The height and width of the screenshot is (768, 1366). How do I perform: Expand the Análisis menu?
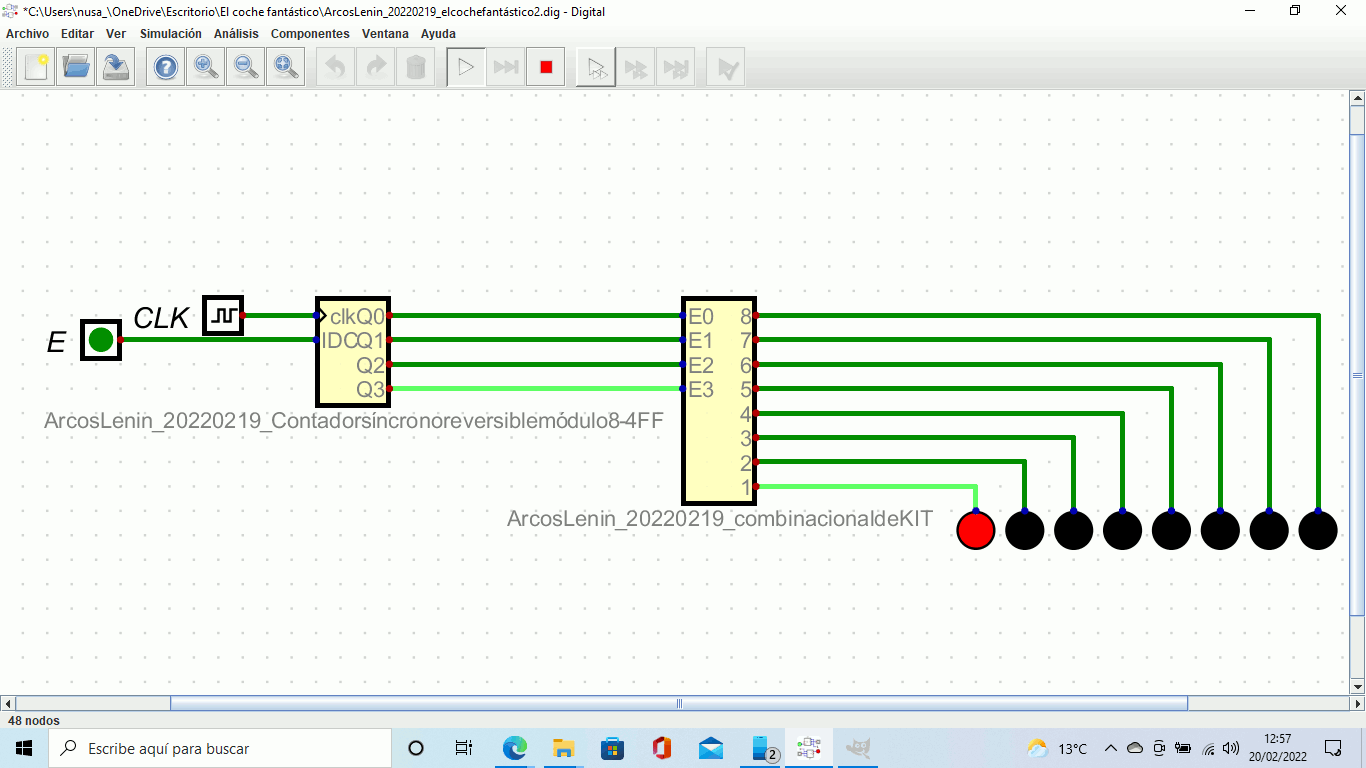pos(236,34)
